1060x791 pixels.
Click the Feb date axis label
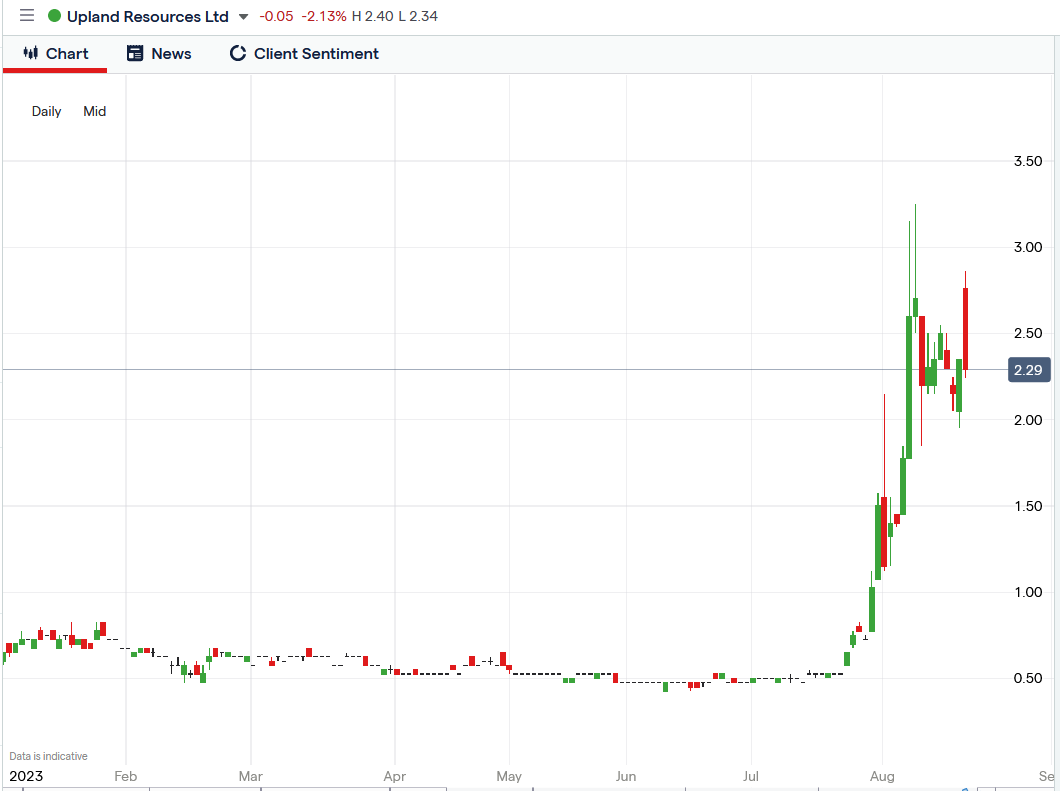126,776
